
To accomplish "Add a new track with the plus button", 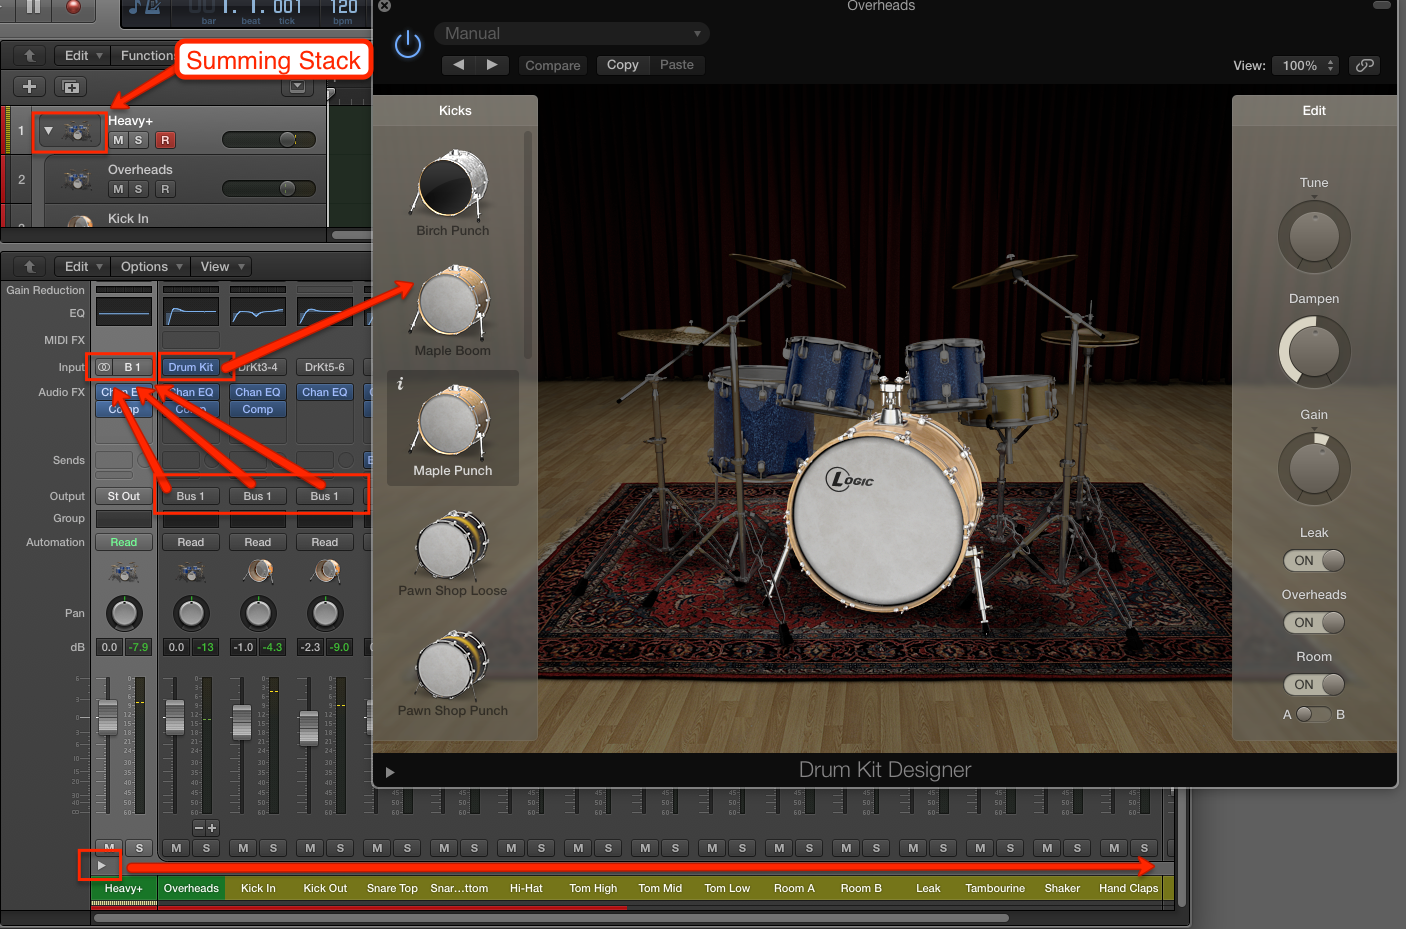I will pyautogui.click(x=30, y=87).
